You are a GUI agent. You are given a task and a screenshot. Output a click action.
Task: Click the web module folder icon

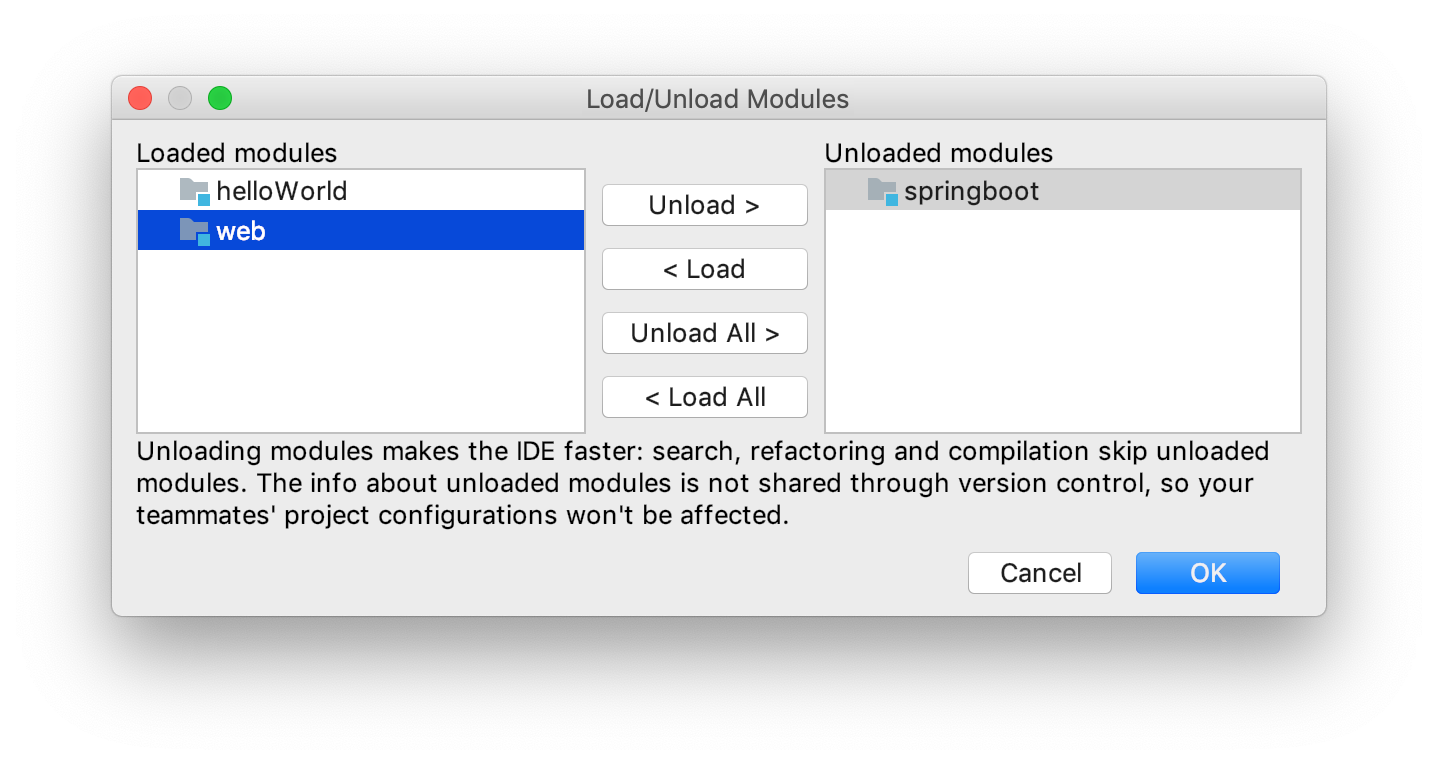point(195,231)
